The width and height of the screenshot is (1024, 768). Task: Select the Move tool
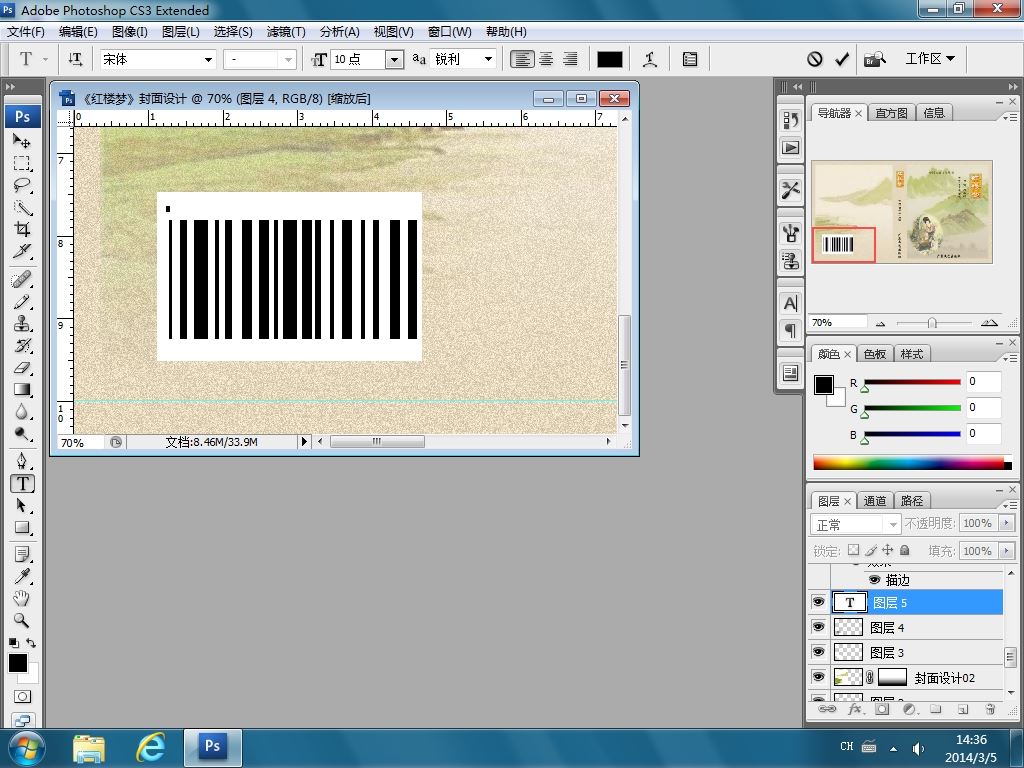click(22, 141)
